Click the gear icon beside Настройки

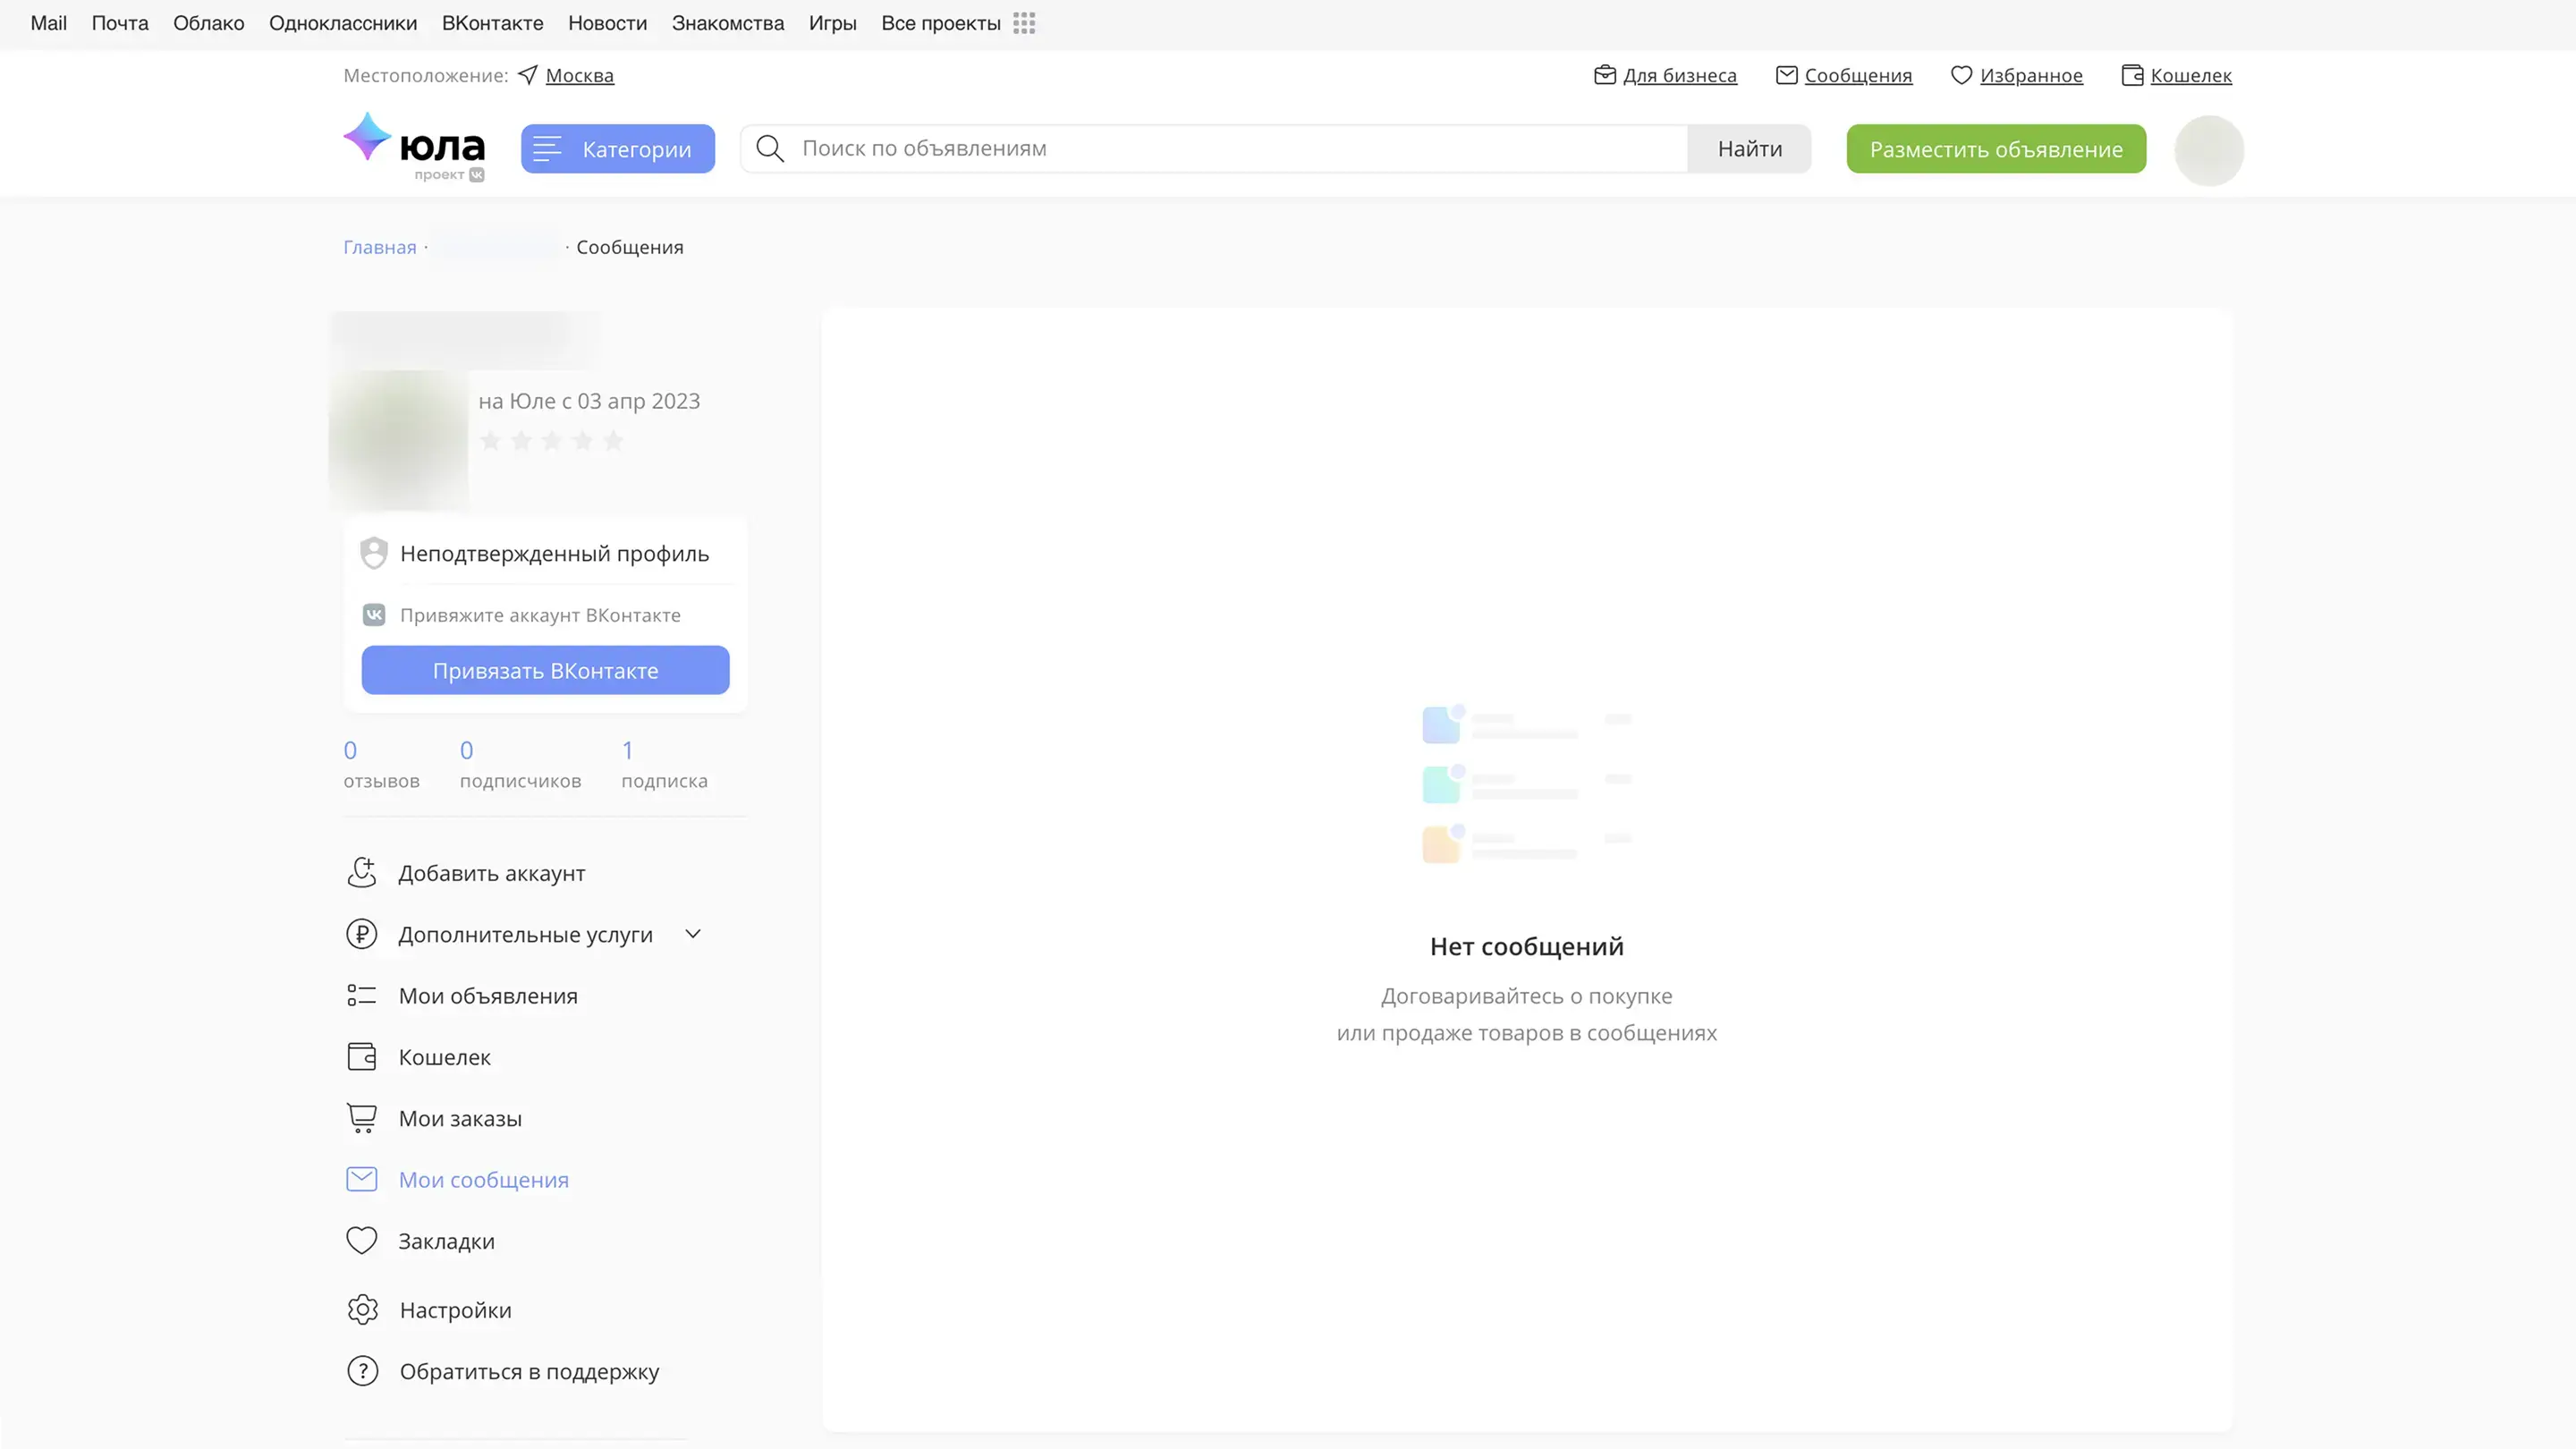tap(362, 1309)
